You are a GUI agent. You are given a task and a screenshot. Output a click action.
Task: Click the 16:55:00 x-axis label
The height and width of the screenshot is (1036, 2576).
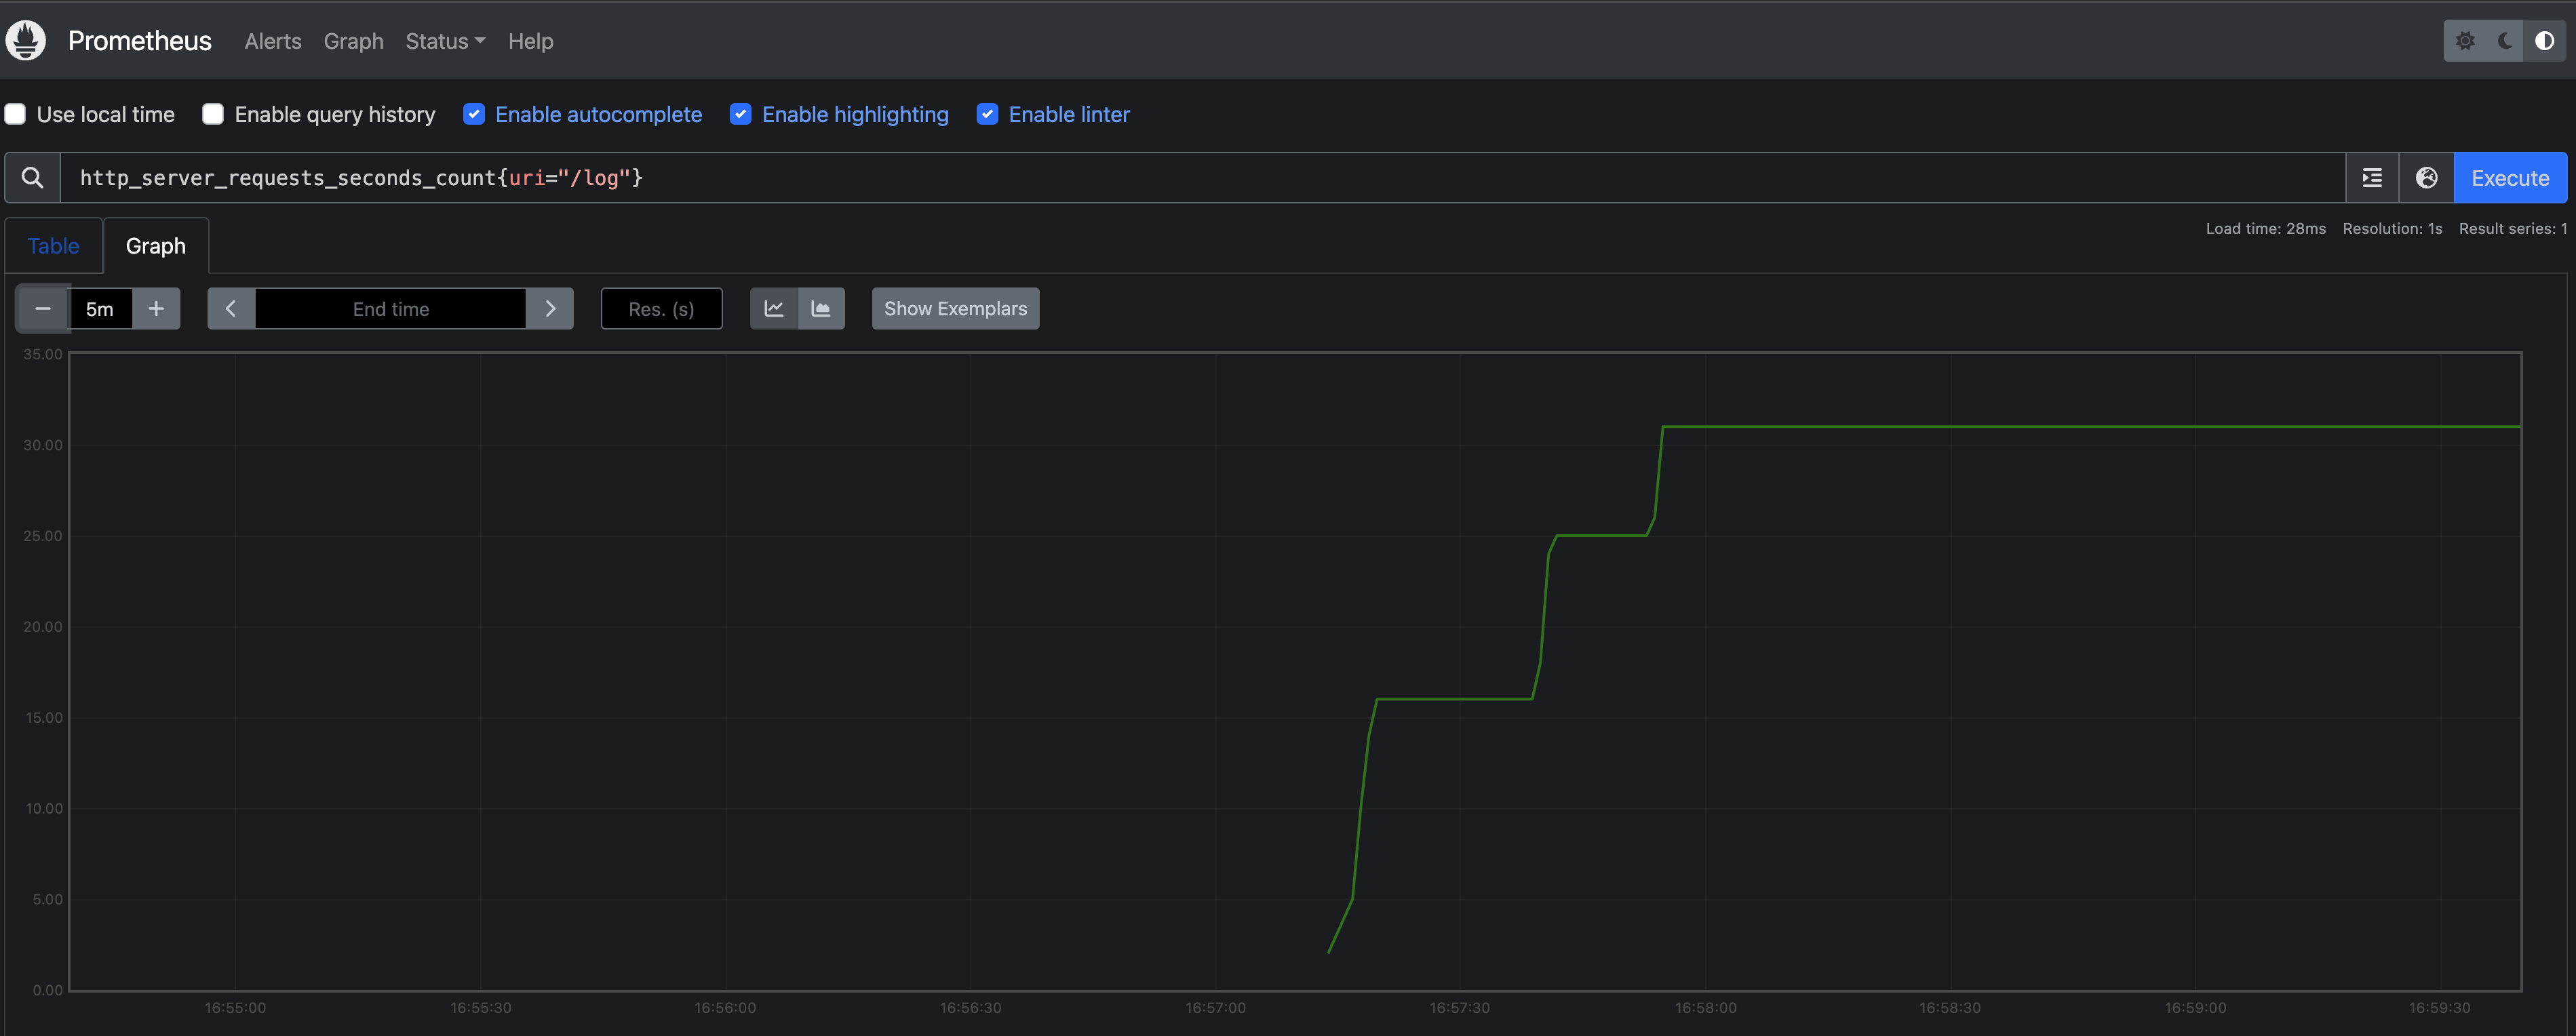[x=235, y=1008]
